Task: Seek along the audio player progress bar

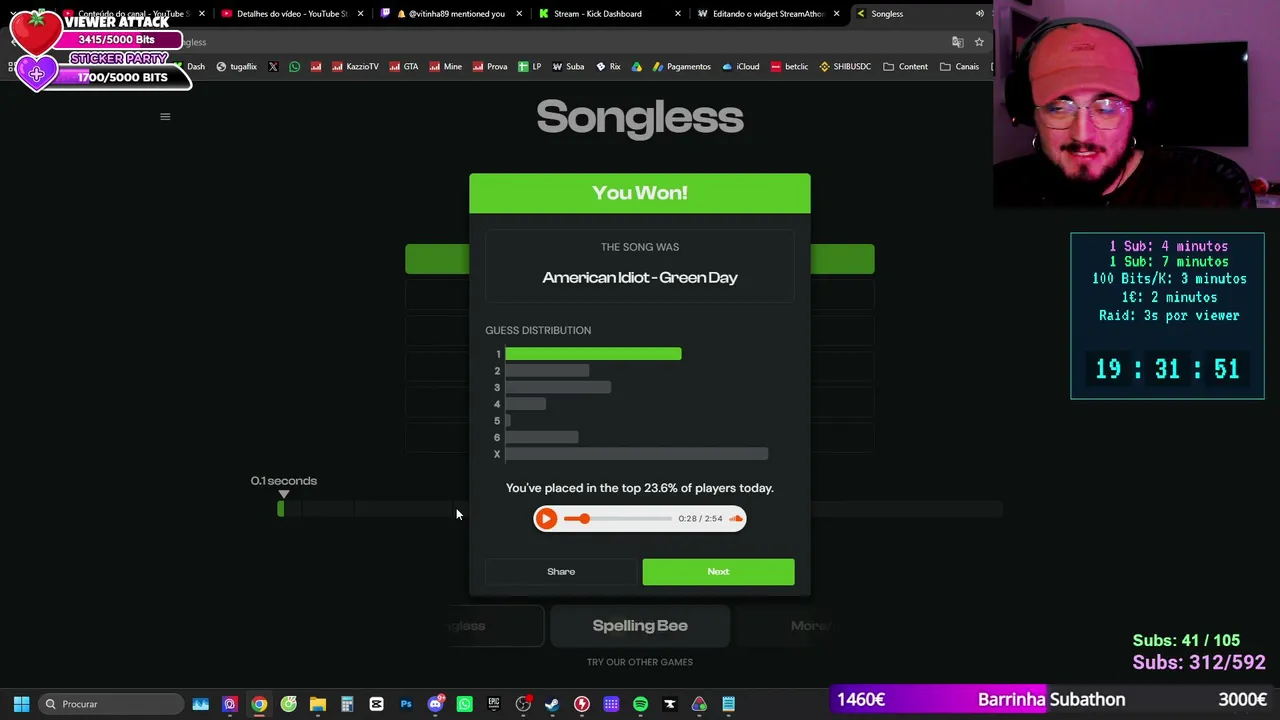Action: pos(617,518)
